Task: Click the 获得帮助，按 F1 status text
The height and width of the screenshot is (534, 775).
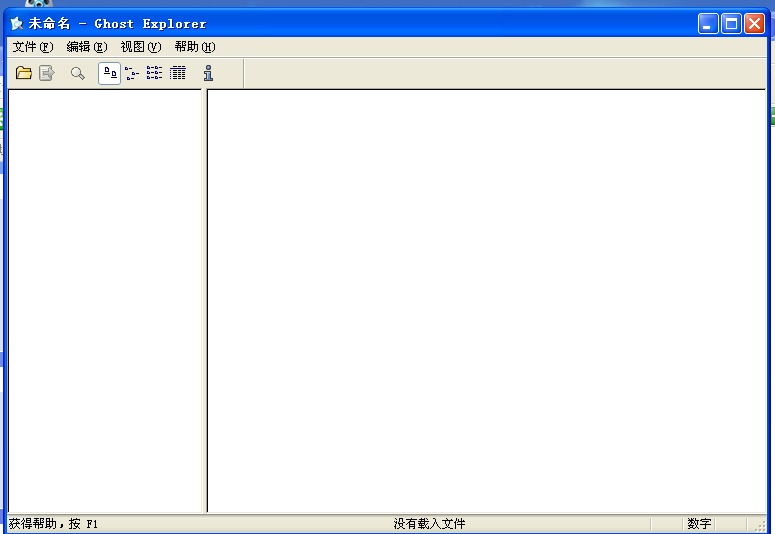Action: [53, 524]
